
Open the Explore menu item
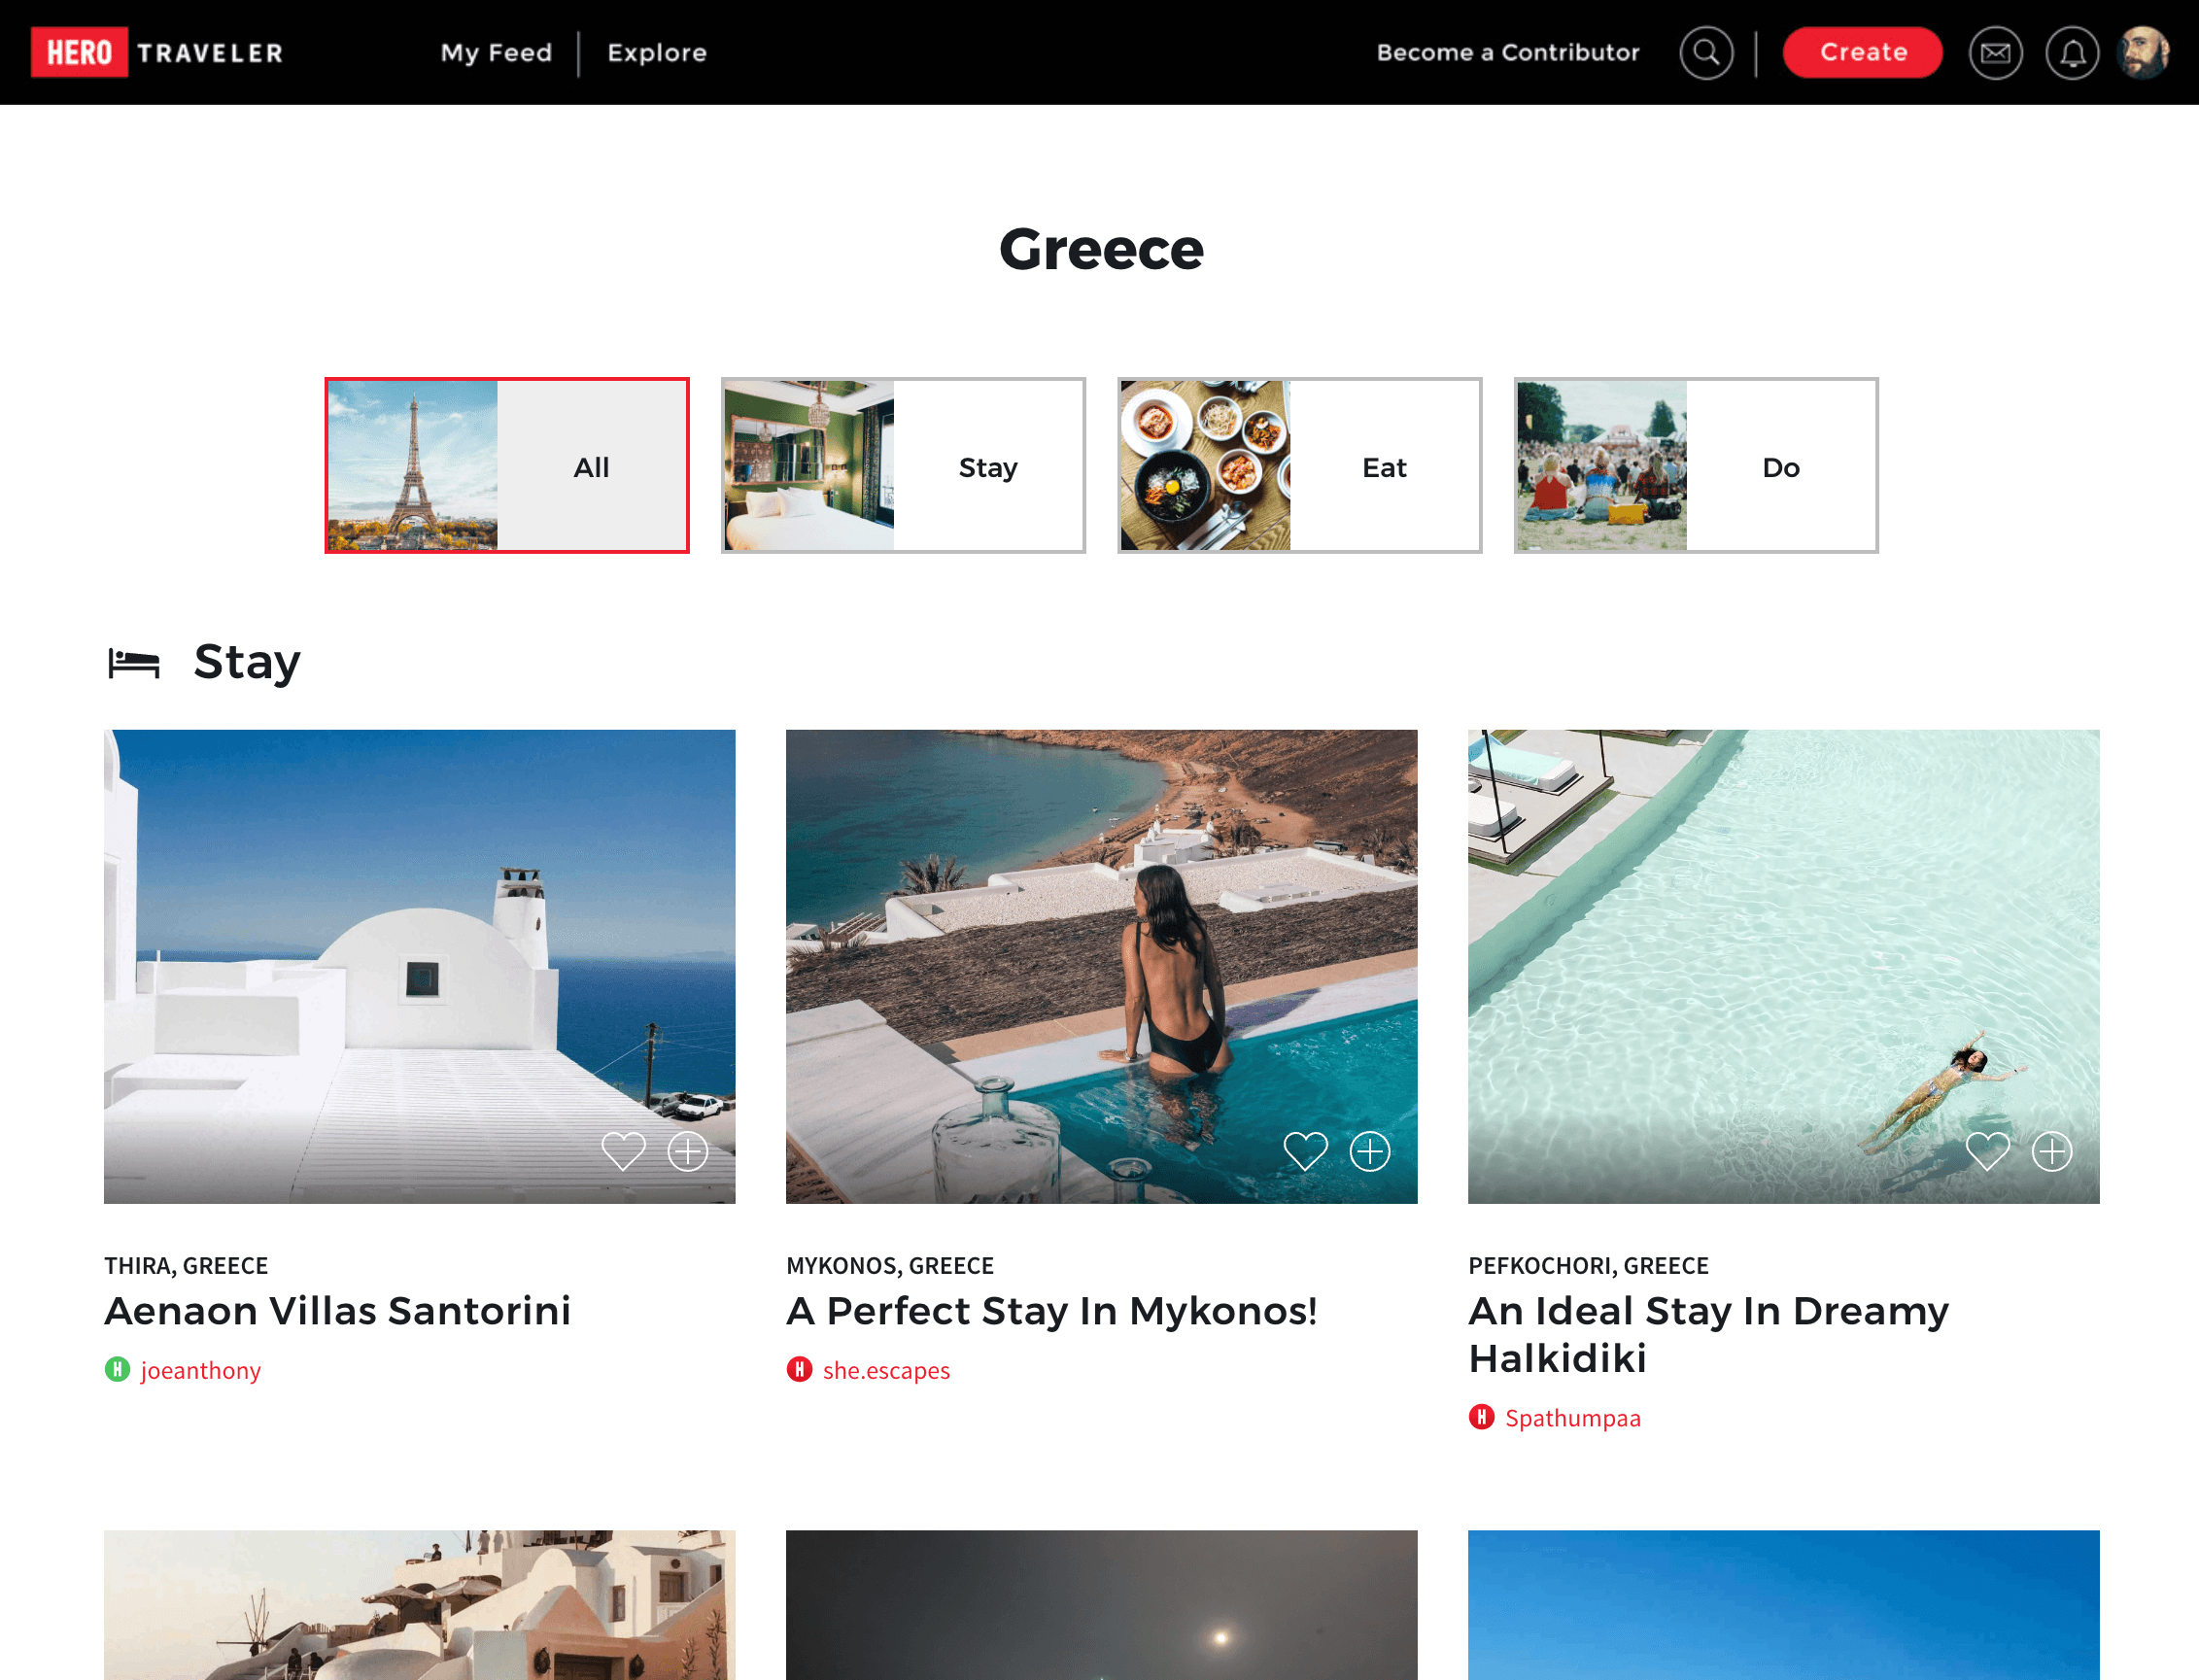(657, 52)
